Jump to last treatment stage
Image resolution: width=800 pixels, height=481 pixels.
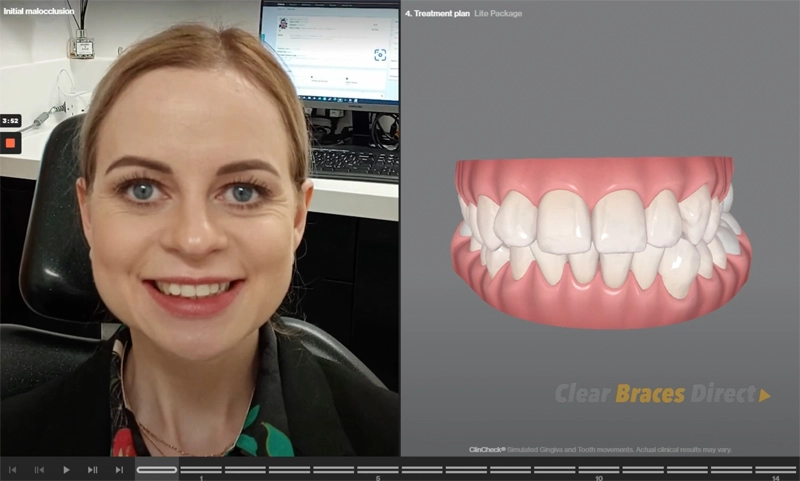pos(119,469)
